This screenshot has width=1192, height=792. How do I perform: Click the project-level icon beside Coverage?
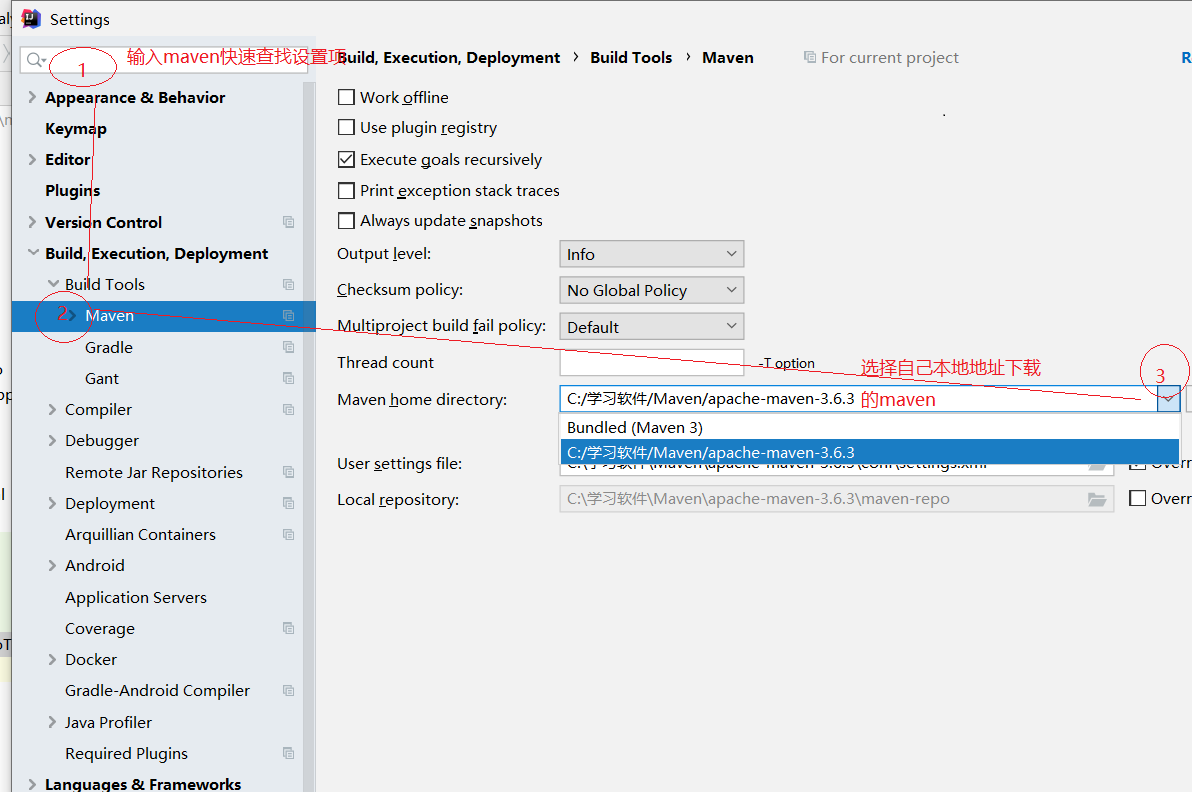289,629
